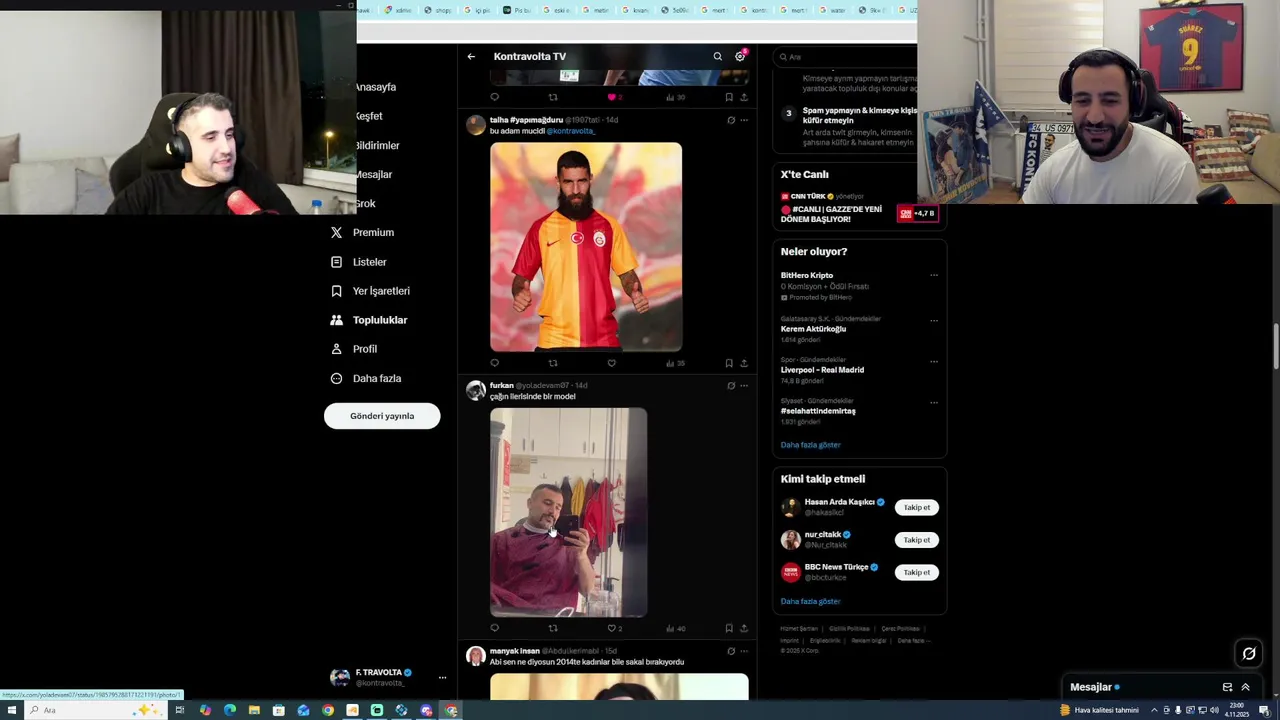1280x720 pixels.
Task: Open the Windows Start menu
Action: point(12,710)
